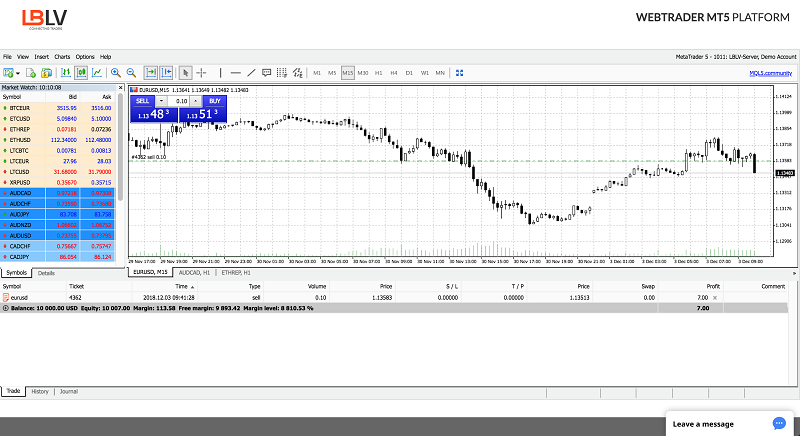Image resolution: width=800 pixels, height=436 pixels.
Task: Click the BUY button on chart
Action: click(215, 101)
